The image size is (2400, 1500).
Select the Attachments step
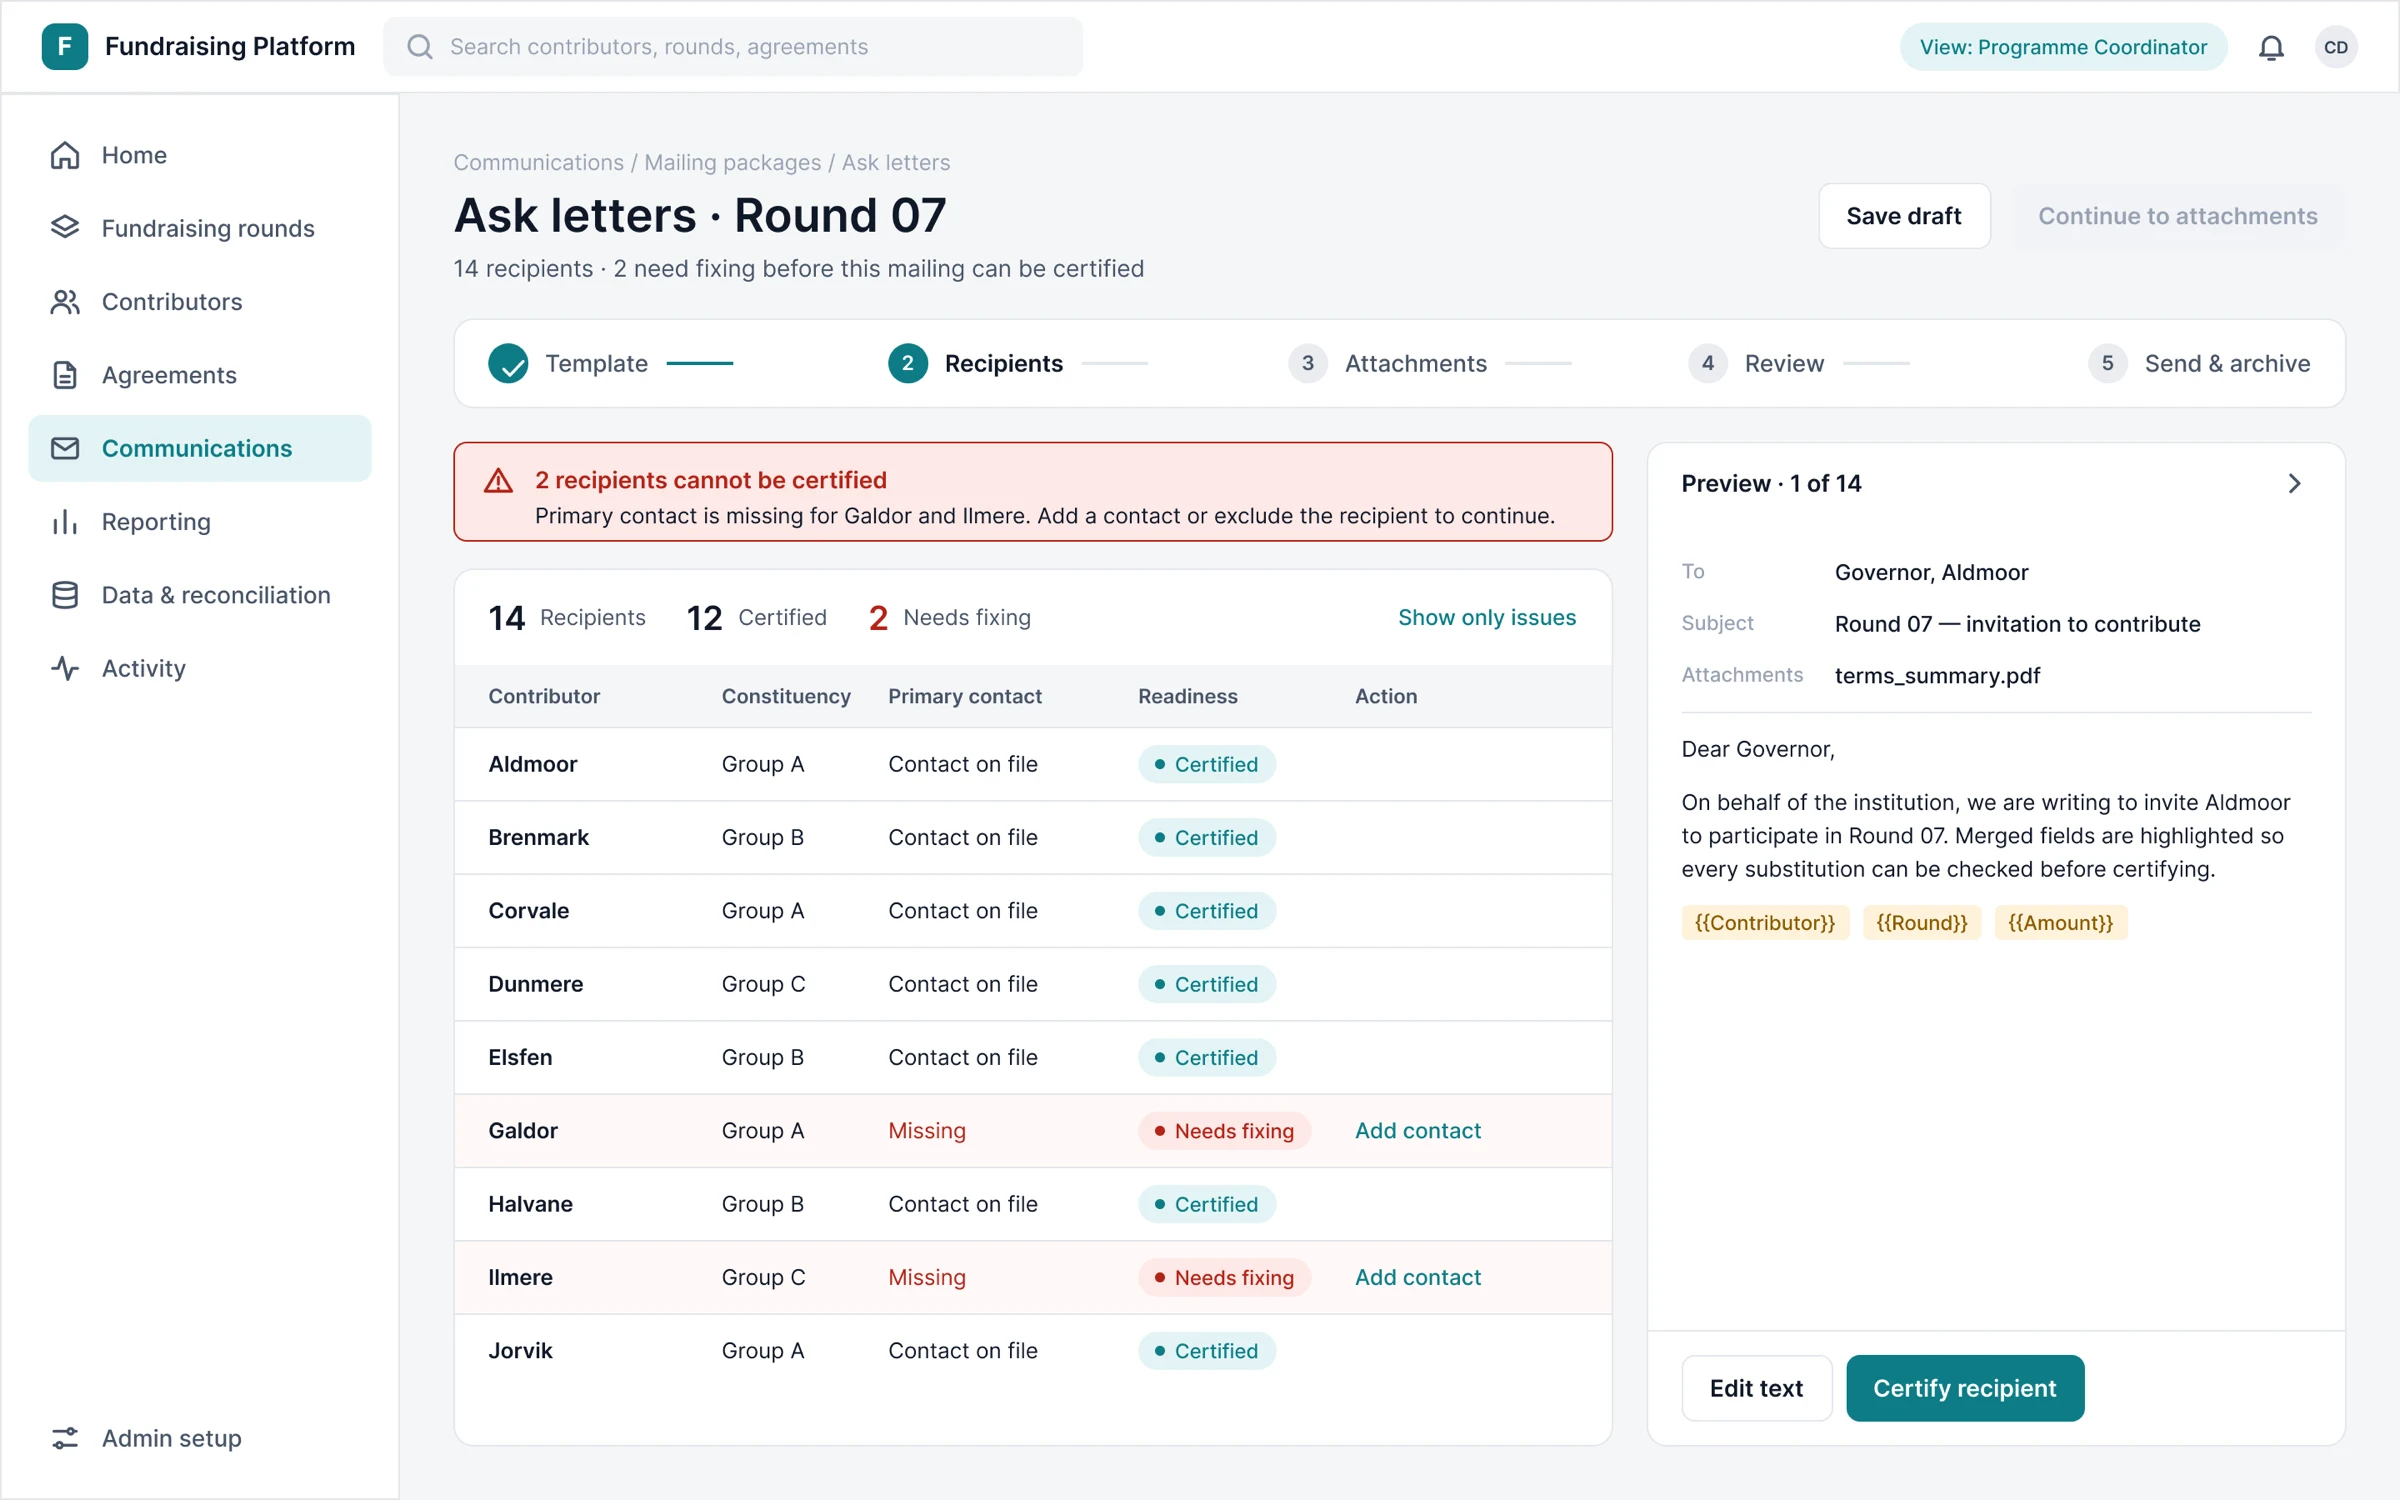click(x=1388, y=363)
